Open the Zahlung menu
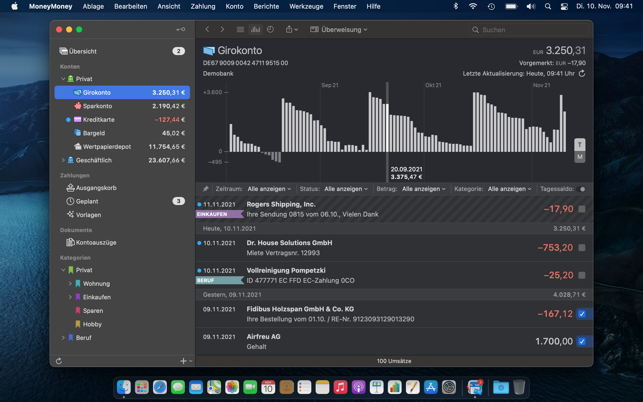 pyautogui.click(x=203, y=6)
